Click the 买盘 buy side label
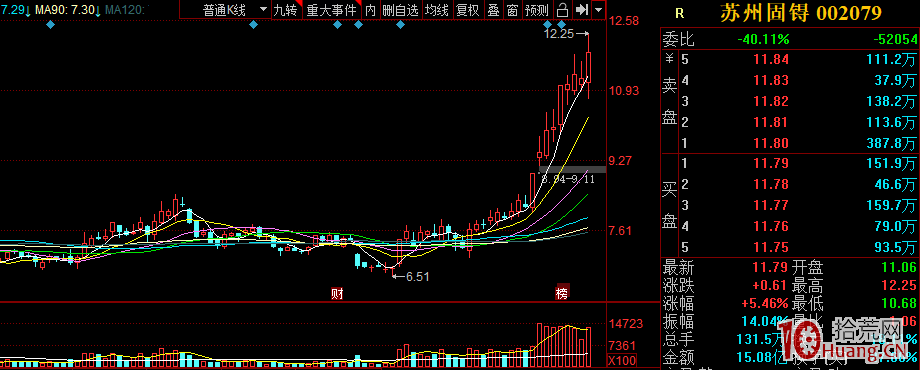Screen dimensions: 920x370 pyautogui.click(x=669, y=204)
